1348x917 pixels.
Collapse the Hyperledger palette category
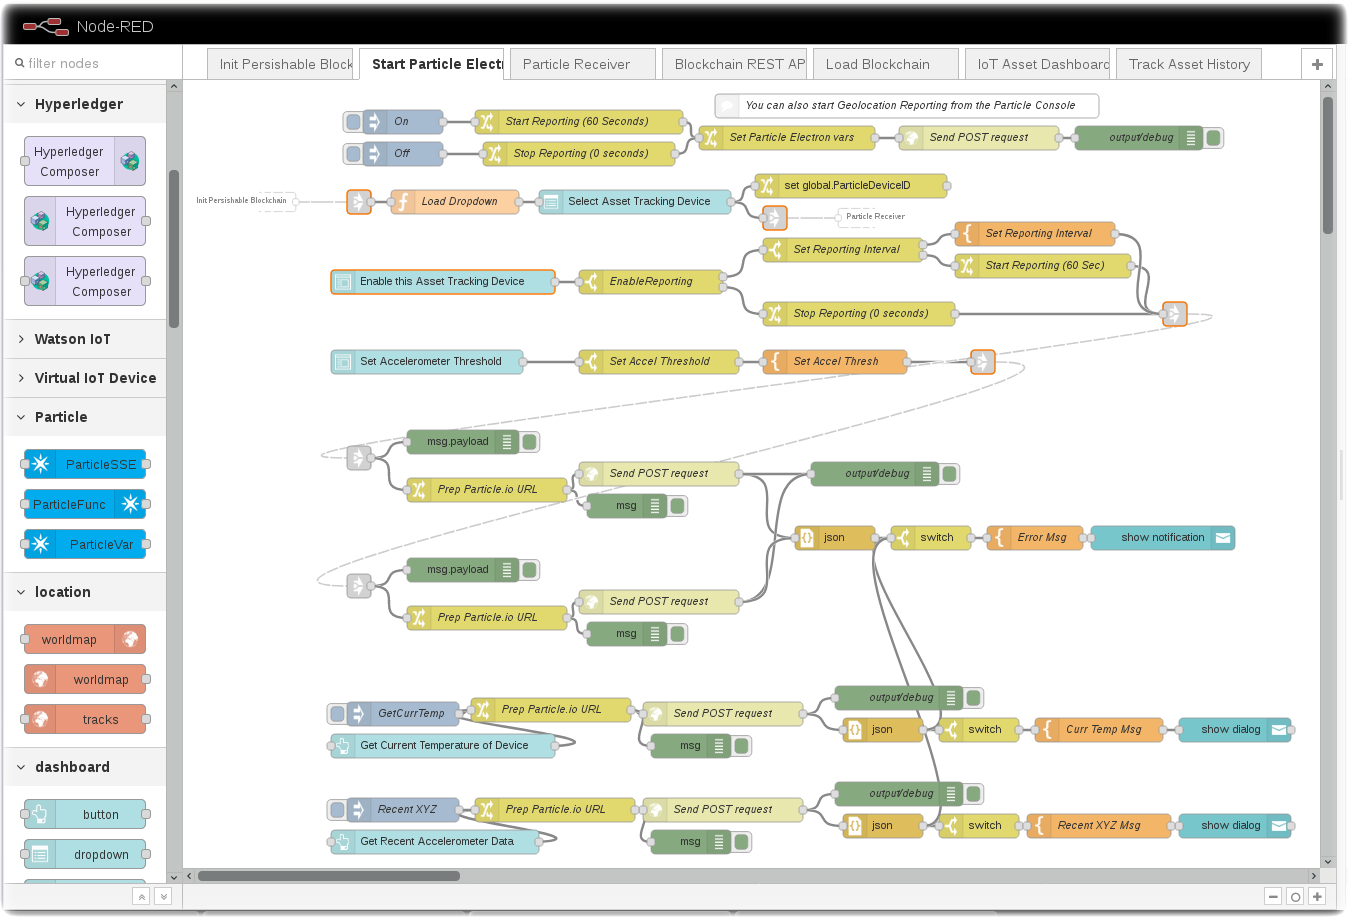click(x=21, y=104)
